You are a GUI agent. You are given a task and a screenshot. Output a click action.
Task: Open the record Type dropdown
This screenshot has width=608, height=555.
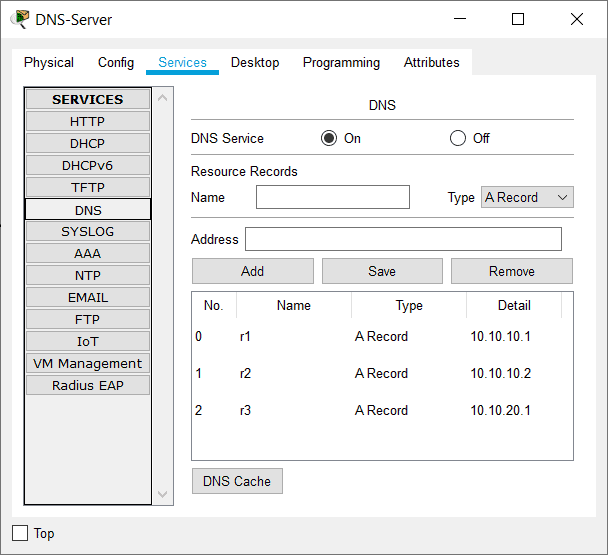tap(527, 197)
